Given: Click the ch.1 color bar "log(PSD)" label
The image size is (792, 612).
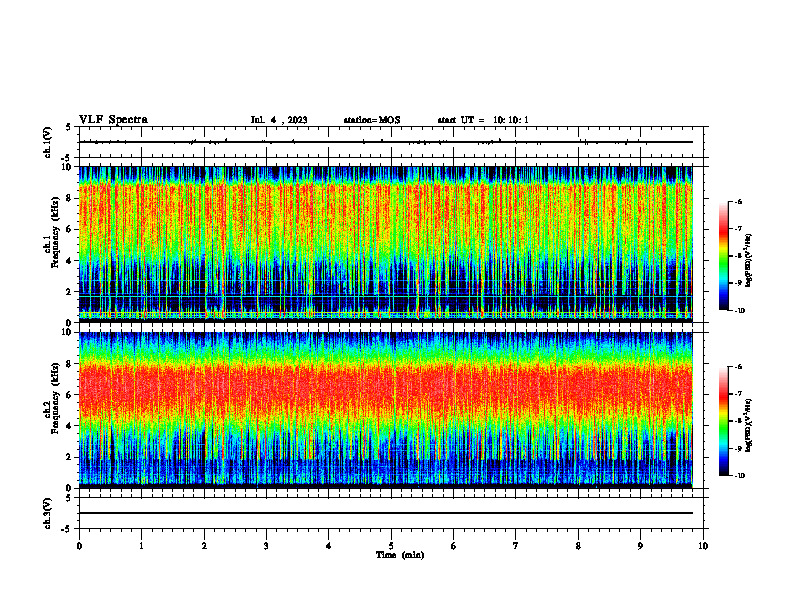Looking at the screenshot, I should (749, 261).
